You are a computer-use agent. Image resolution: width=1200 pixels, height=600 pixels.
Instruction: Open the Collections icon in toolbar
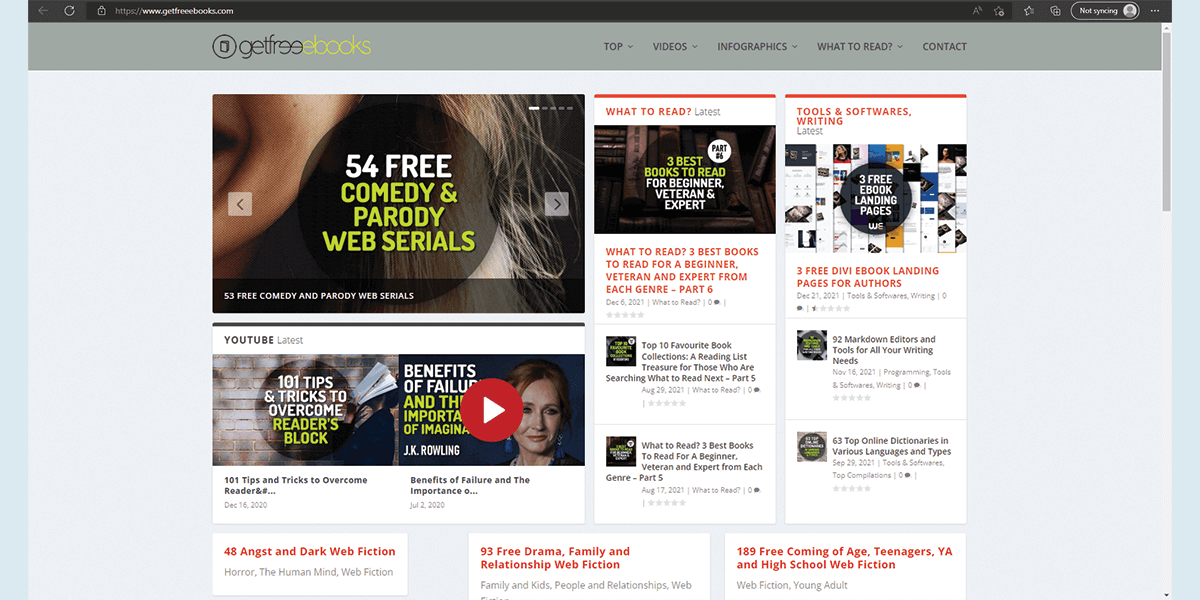pyautogui.click(x=1056, y=11)
